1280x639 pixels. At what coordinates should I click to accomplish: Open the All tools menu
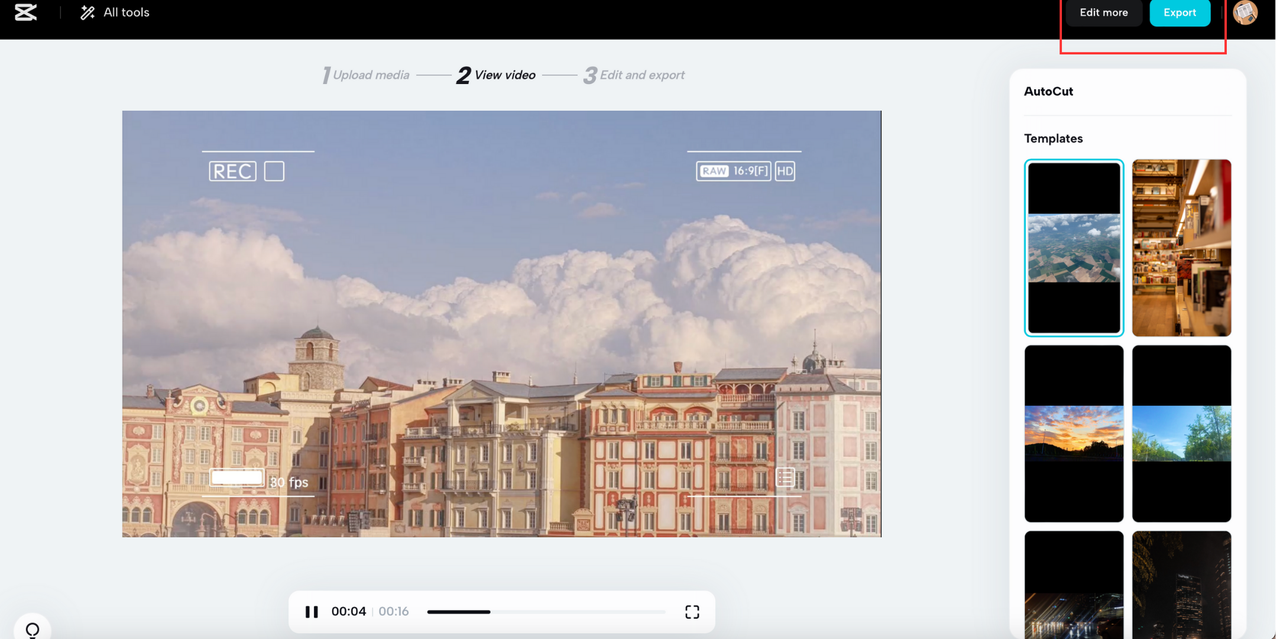pos(115,13)
